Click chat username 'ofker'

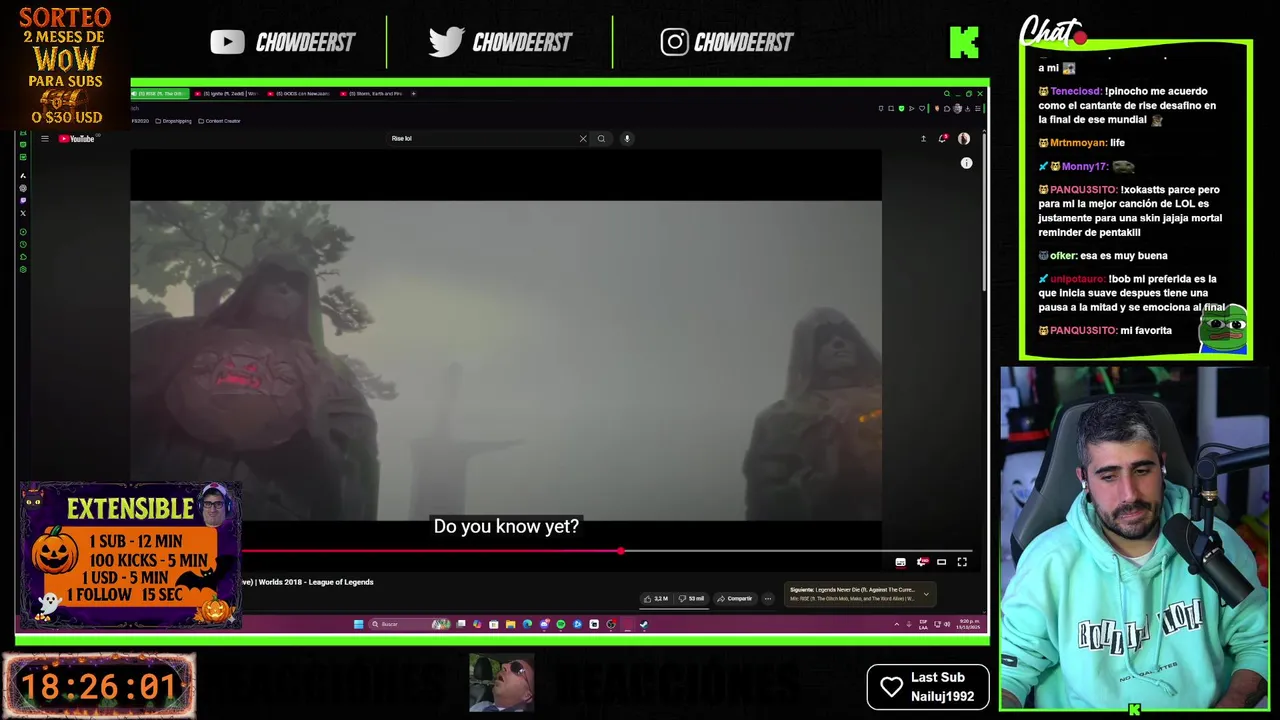click(x=1062, y=256)
